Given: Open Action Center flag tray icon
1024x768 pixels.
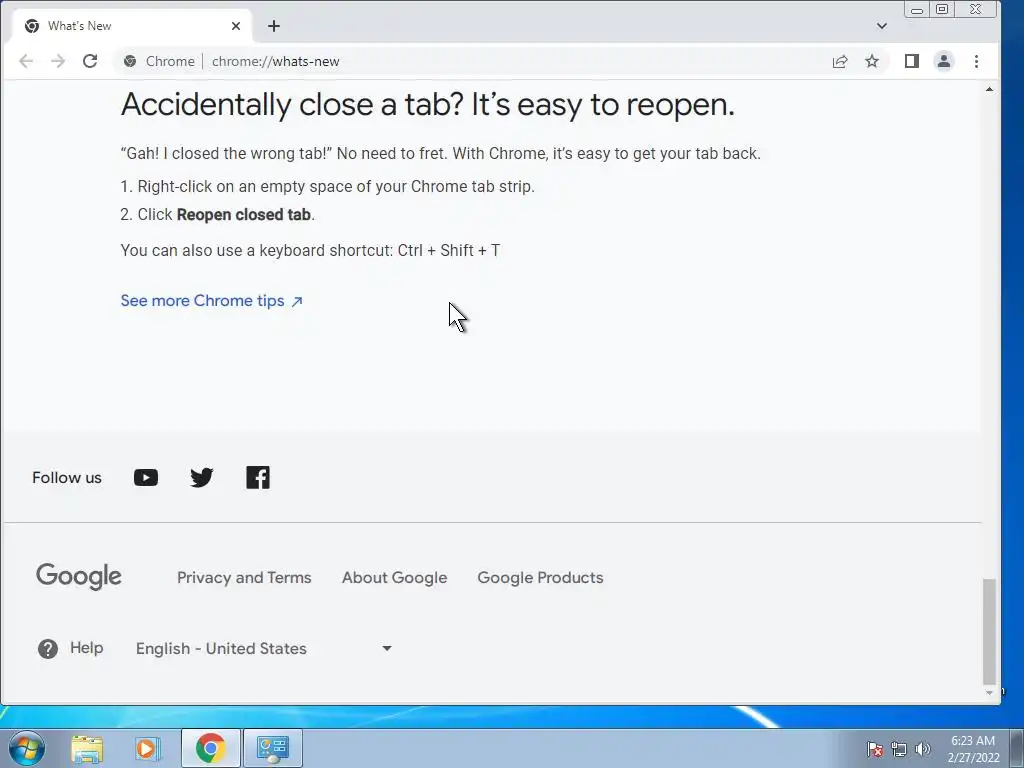Looking at the screenshot, I should click(x=875, y=749).
